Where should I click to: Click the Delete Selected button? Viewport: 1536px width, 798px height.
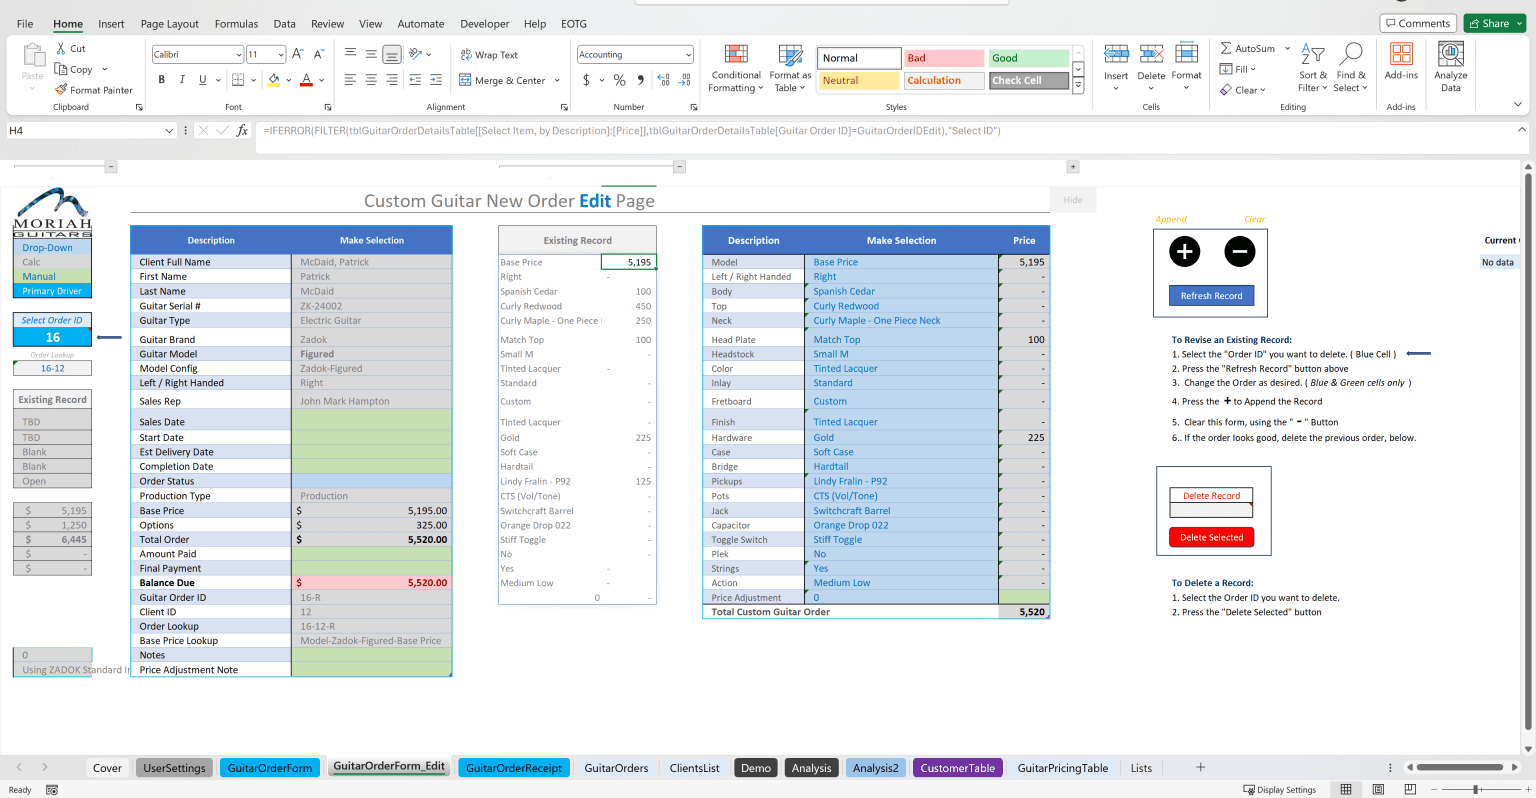1210,537
